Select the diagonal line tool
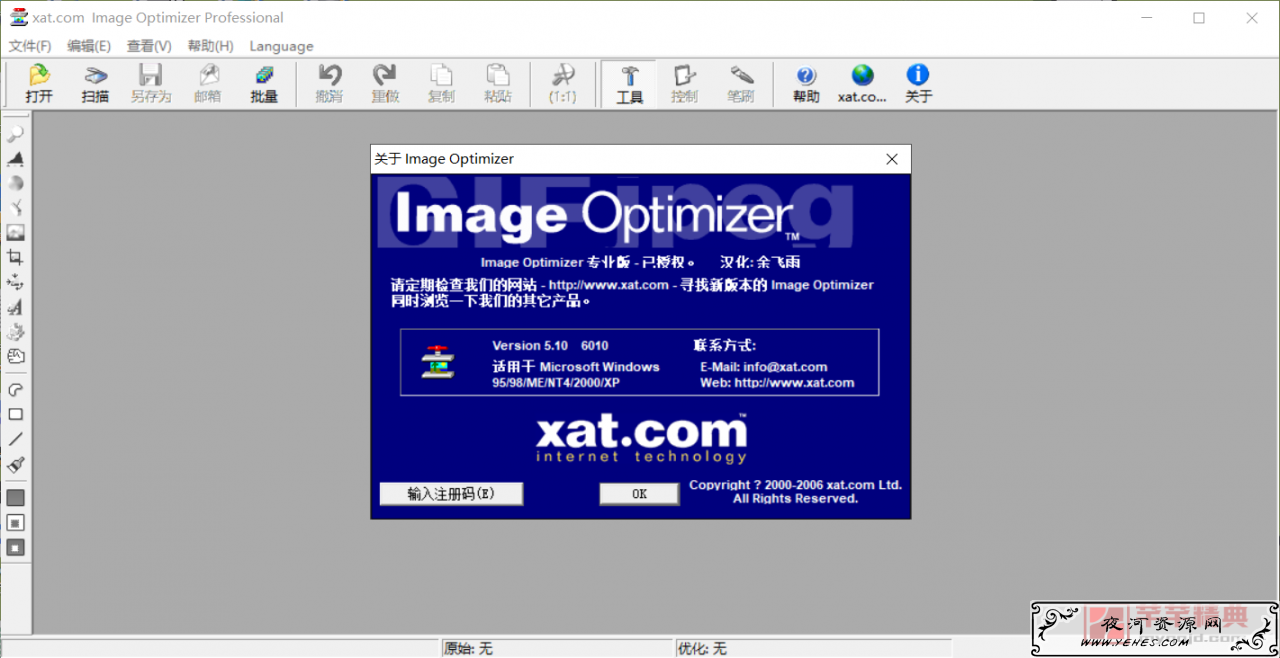This screenshot has width=1280, height=658. coord(16,440)
